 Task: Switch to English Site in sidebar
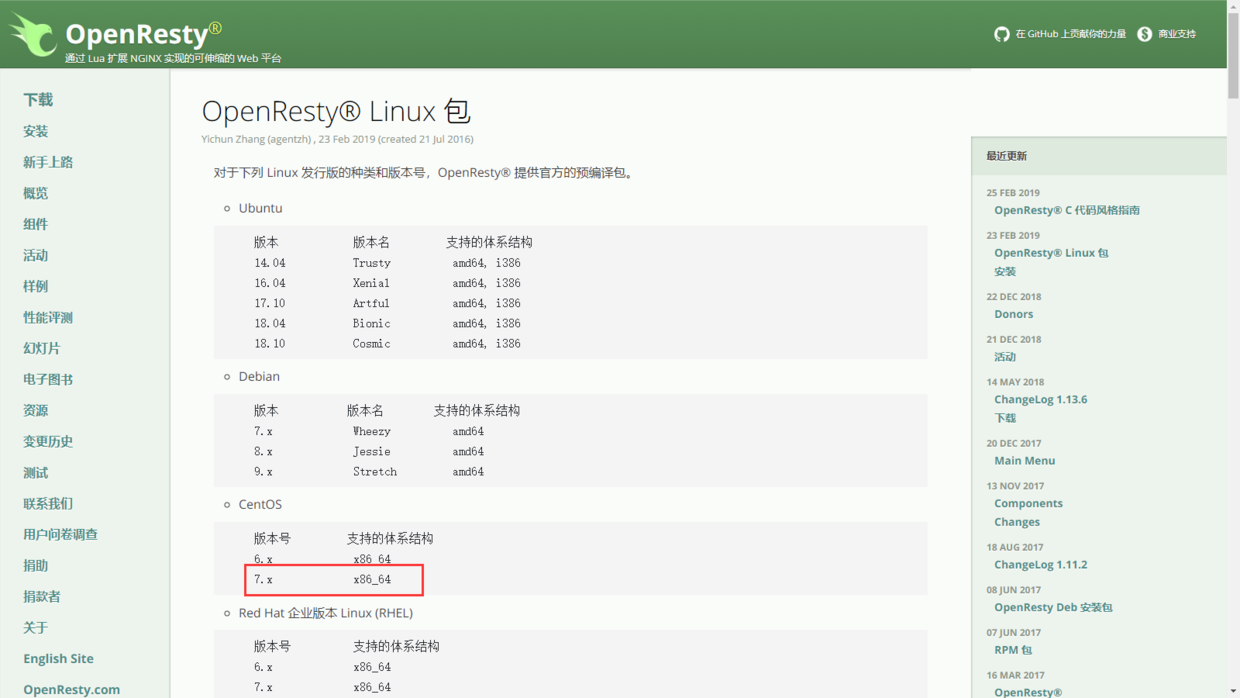tap(58, 658)
